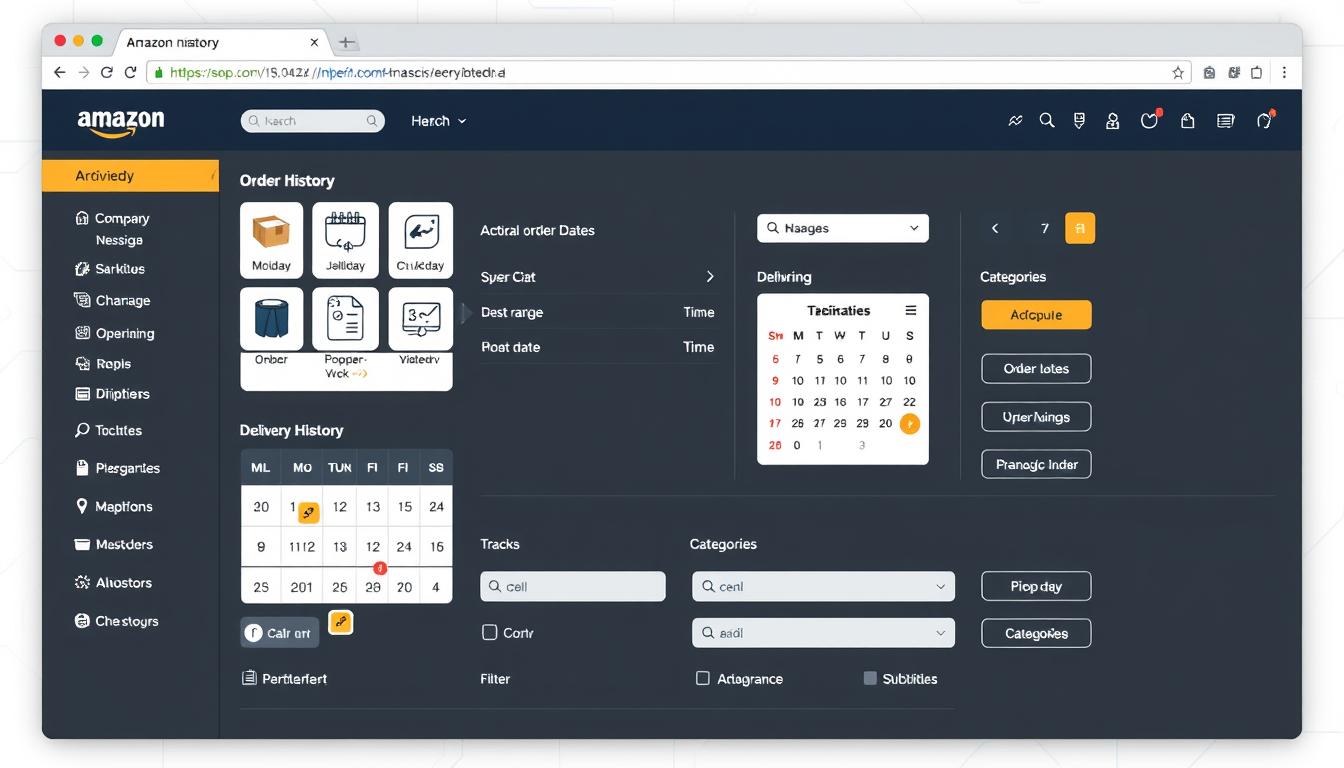The image size is (1344, 768).
Task: Select the highlighted orange date in calendar
Action: click(909, 424)
